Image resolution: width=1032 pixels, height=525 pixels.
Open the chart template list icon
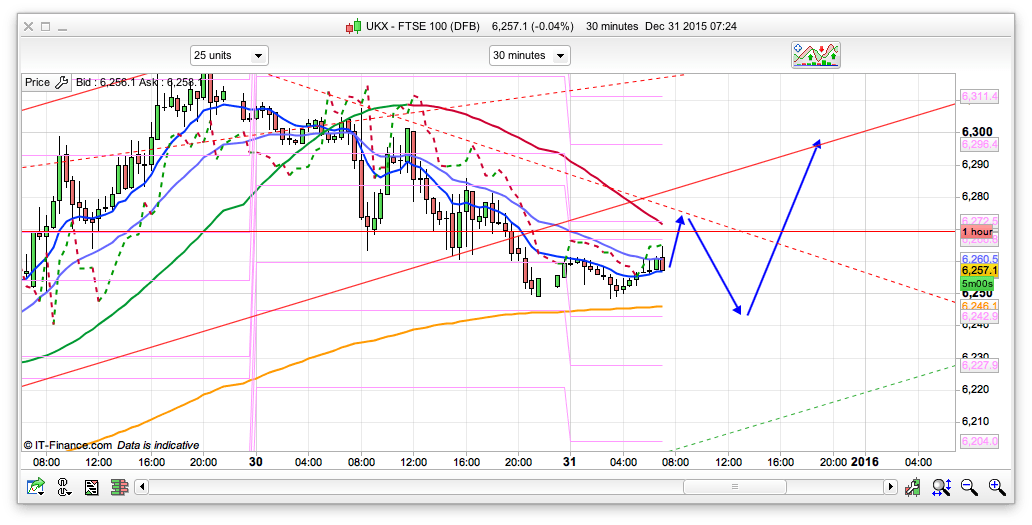[91, 487]
